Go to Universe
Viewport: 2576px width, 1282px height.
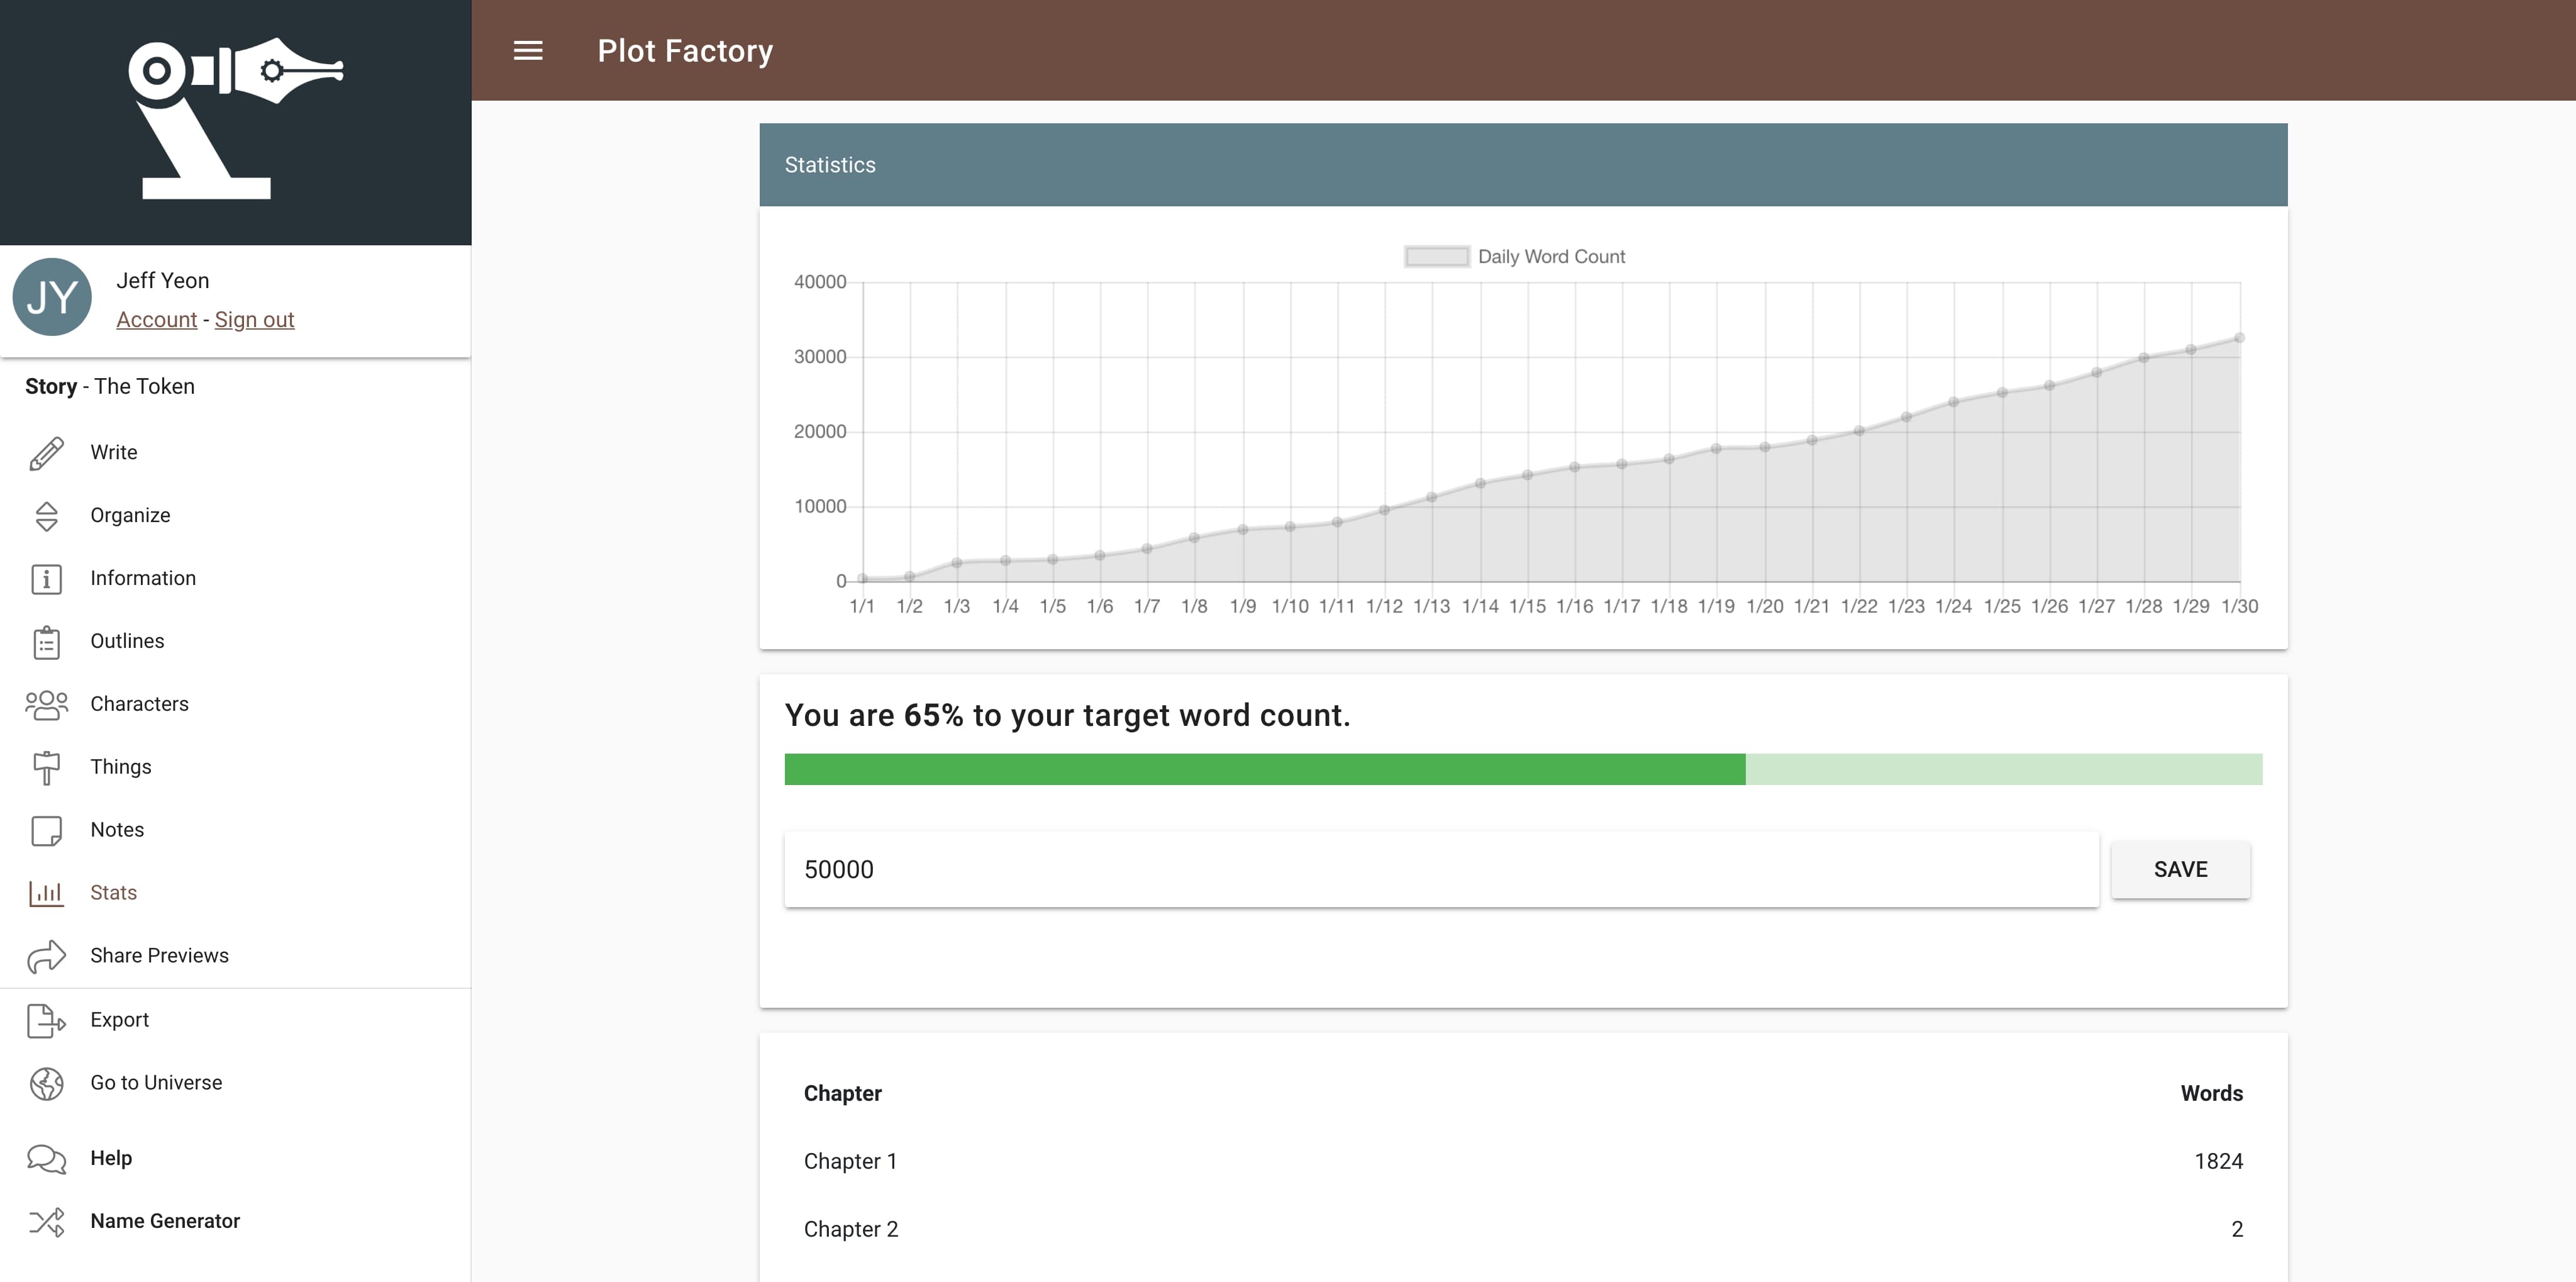click(x=156, y=1082)
